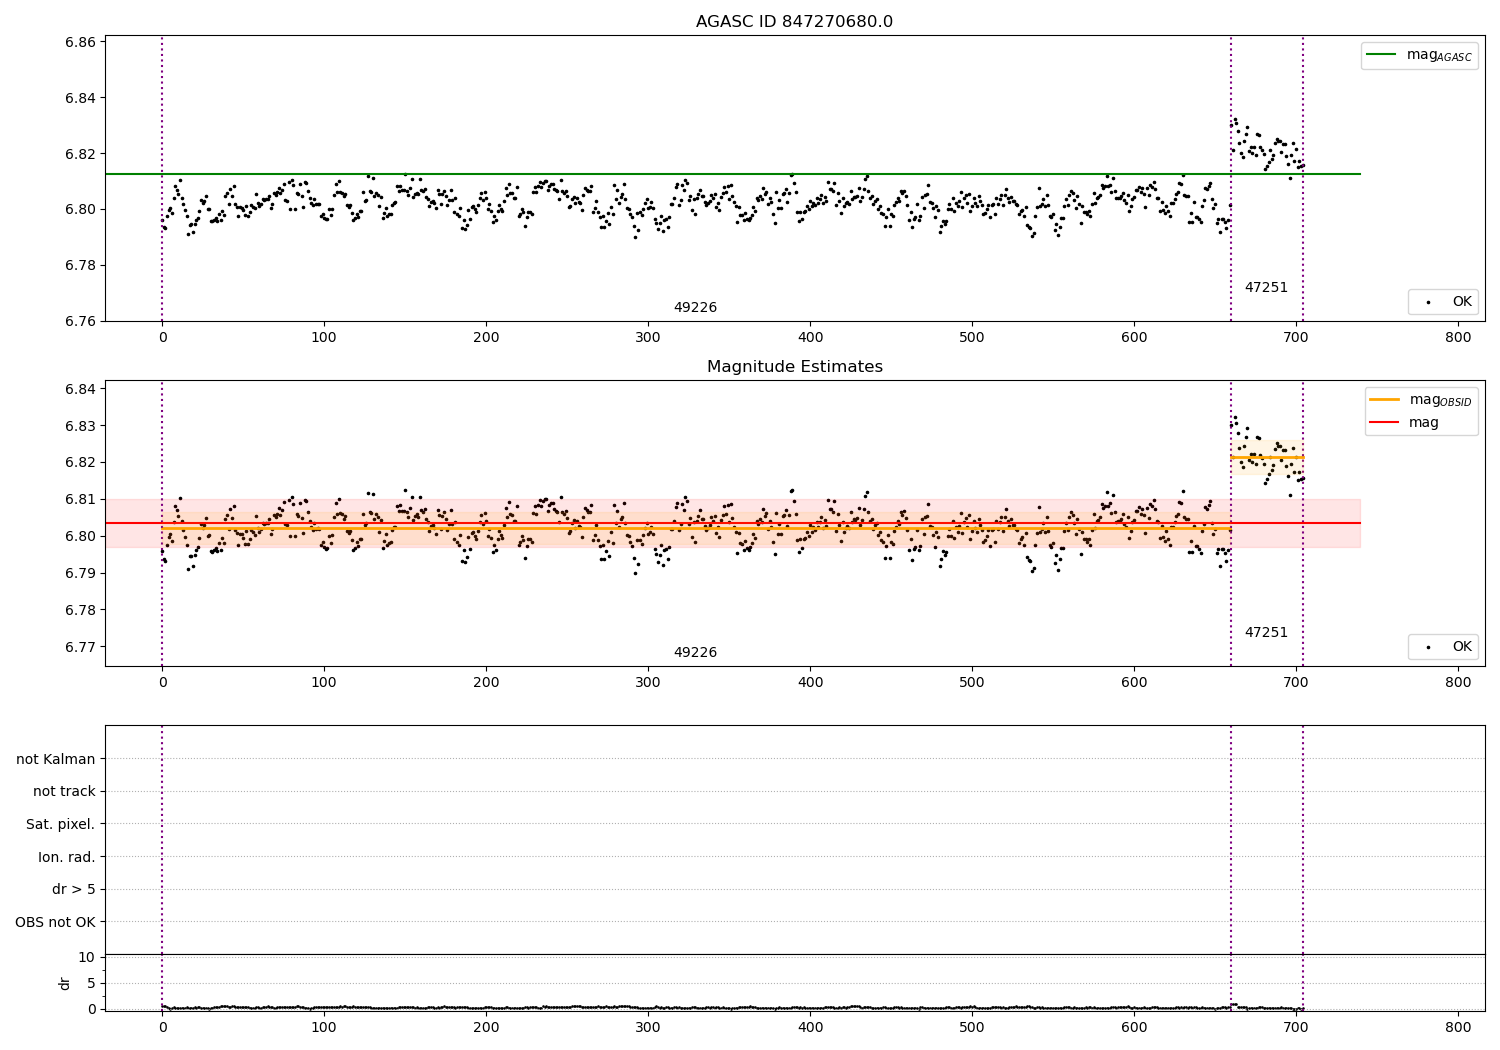
Task: Click the 6.83 y-tick in the middle plot
Action: click(80, 426)
